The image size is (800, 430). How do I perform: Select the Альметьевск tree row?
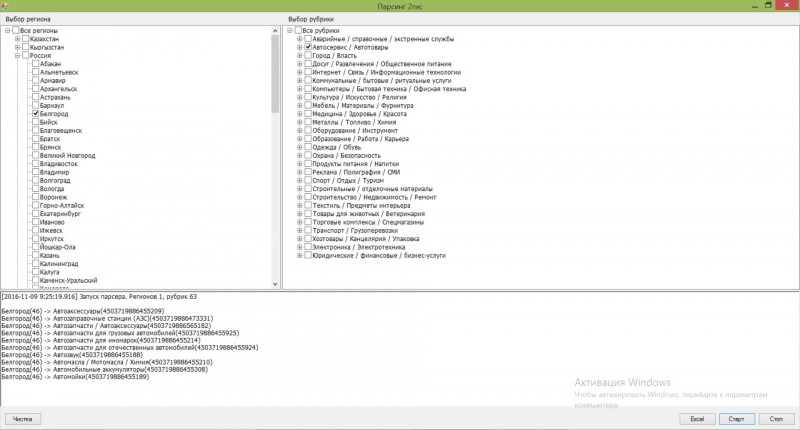point(59,72)
